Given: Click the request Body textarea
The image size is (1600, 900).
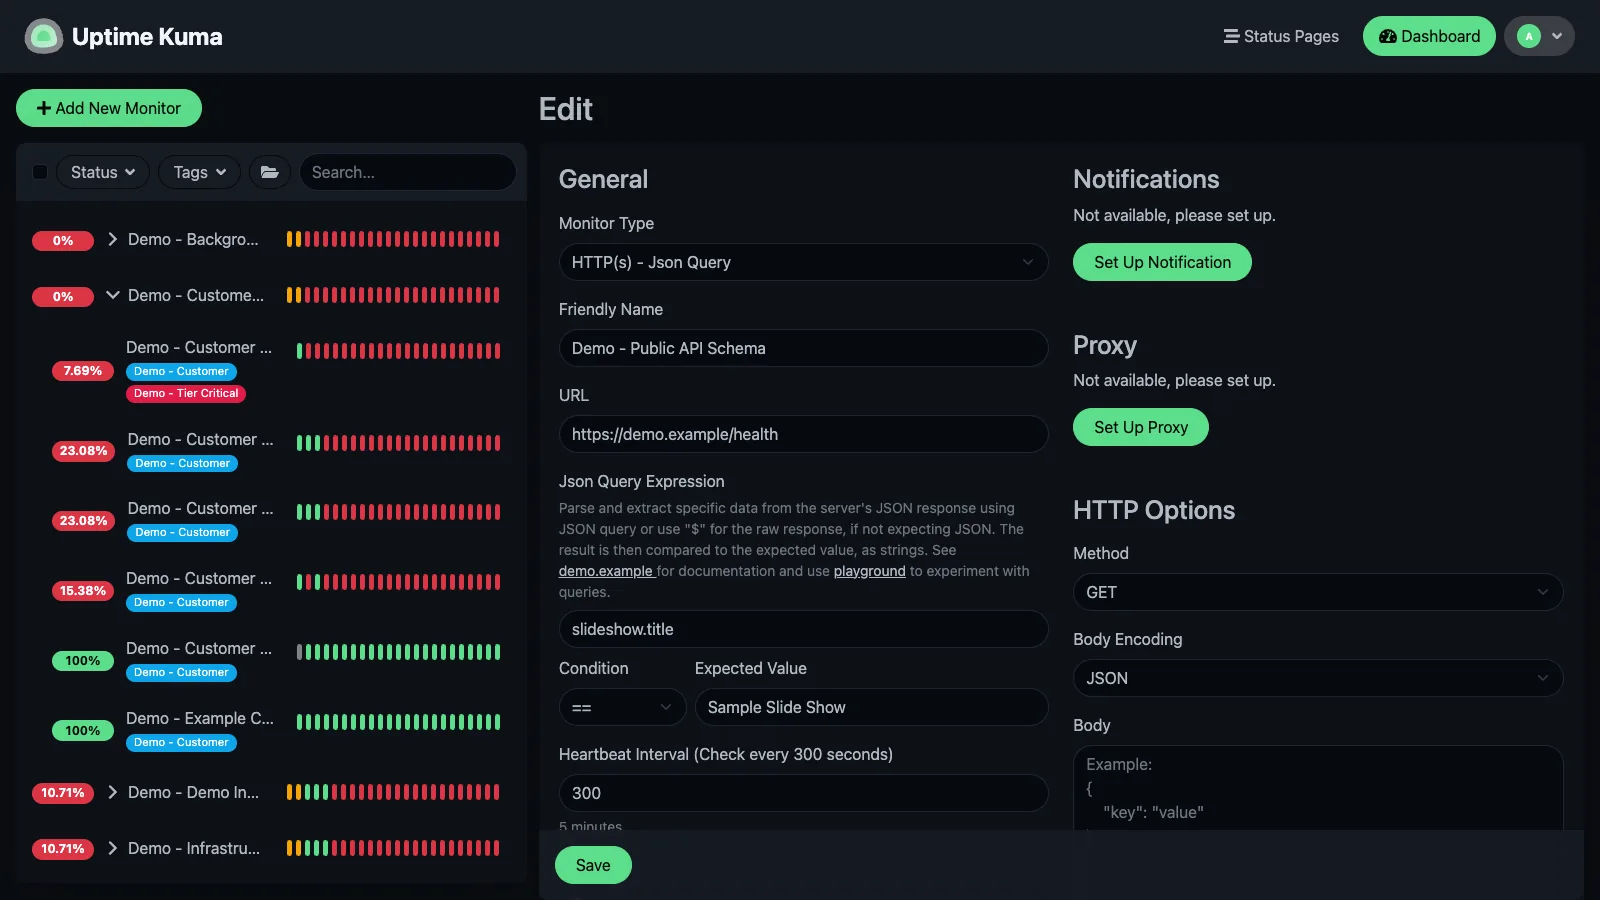Looking at the screenshot, I should coord(1318,788).
